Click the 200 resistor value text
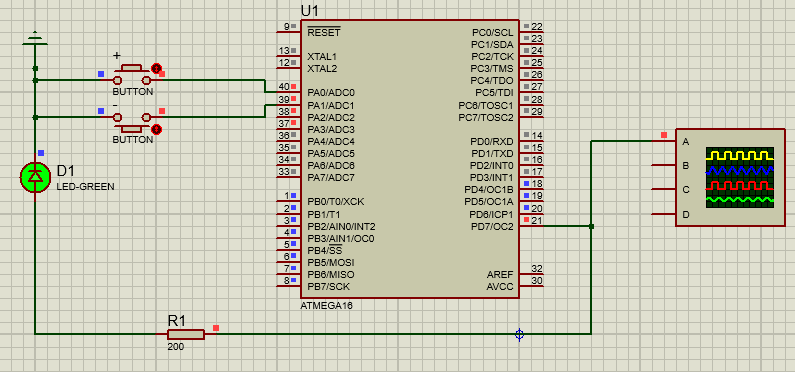Viewport: 795px width, 372px height. pos(176,347)
